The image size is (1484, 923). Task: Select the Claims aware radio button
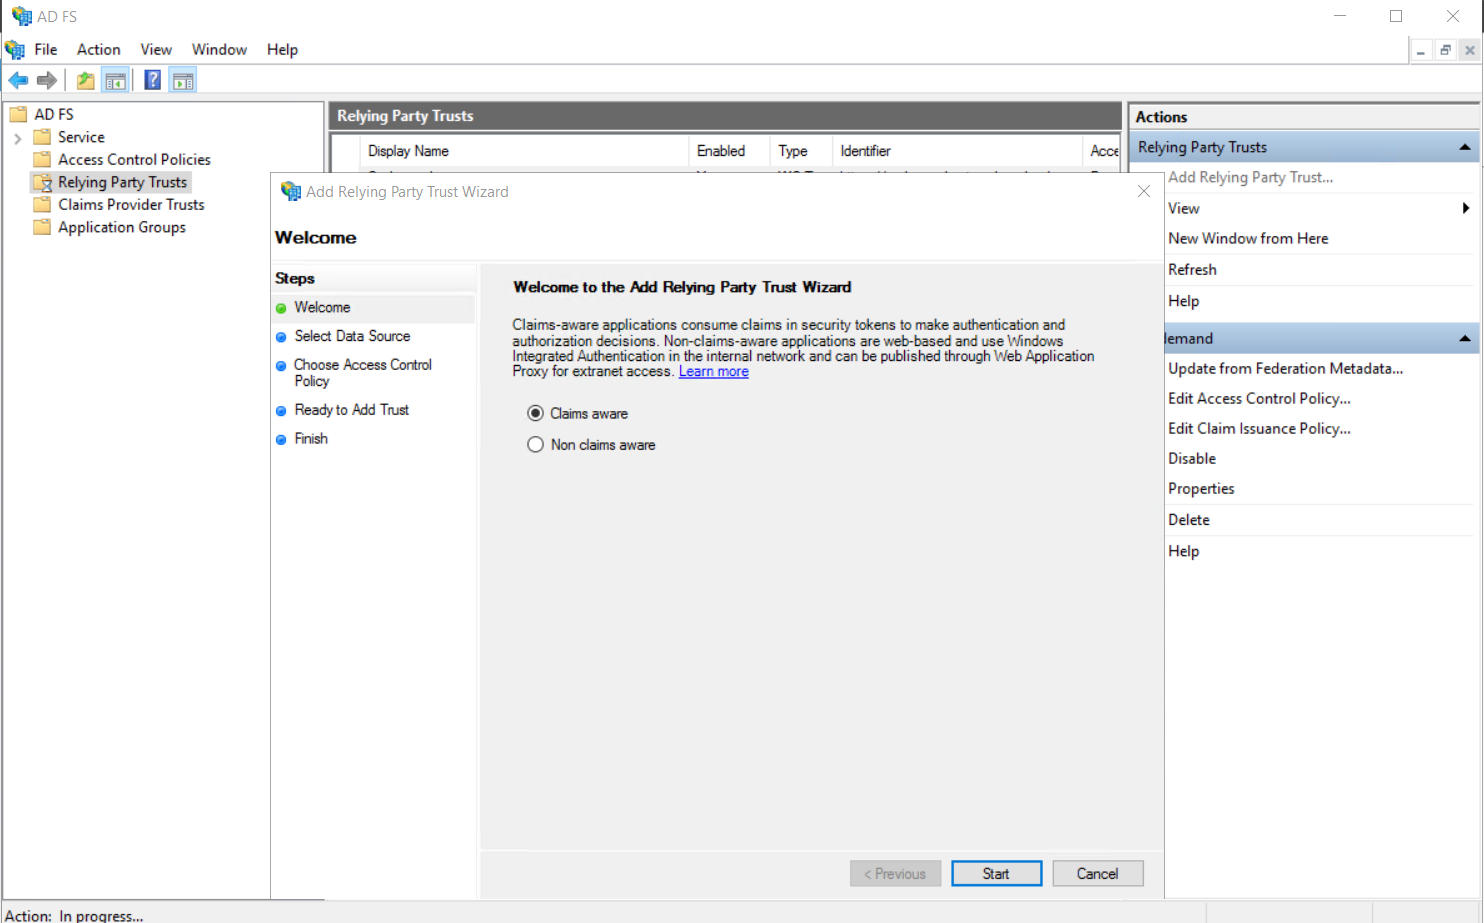[x=536, y=413]
